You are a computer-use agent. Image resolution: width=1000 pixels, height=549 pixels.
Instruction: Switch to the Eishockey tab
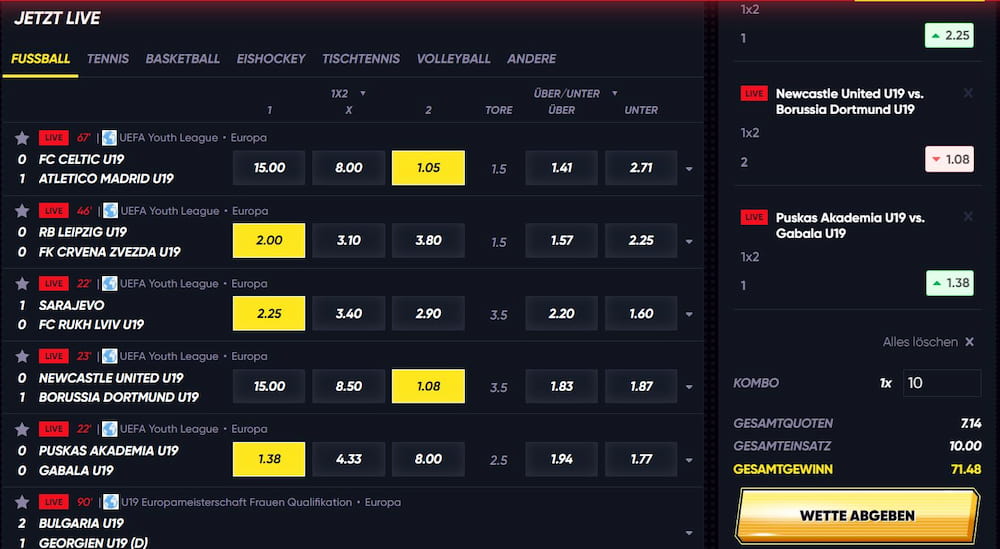(x=270, y=59)
